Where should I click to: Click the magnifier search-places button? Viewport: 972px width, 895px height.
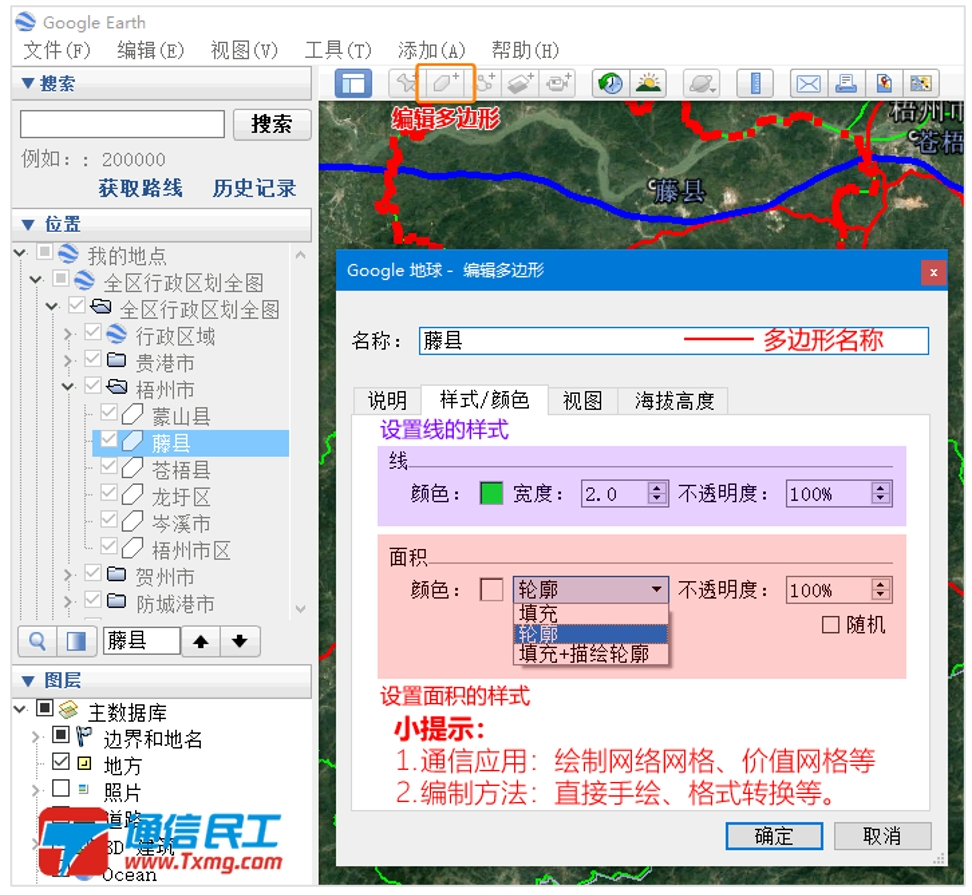[x=37, y=641]
